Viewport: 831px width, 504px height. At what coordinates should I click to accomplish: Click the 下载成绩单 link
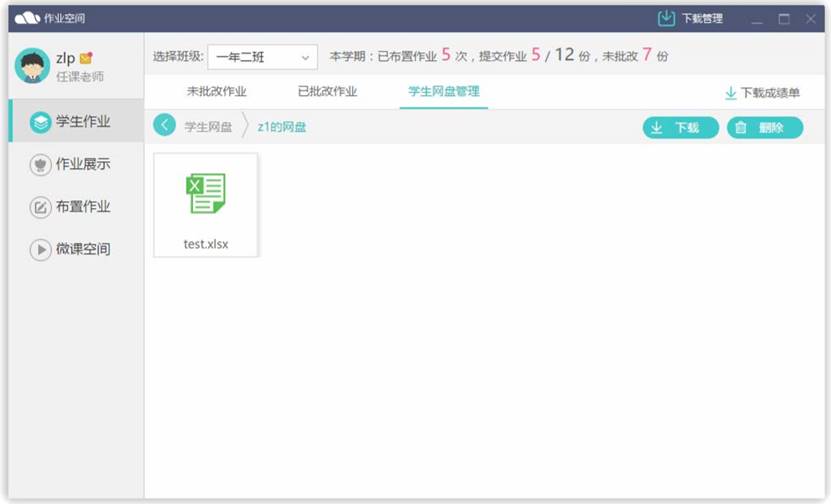(x=763, y=93)
